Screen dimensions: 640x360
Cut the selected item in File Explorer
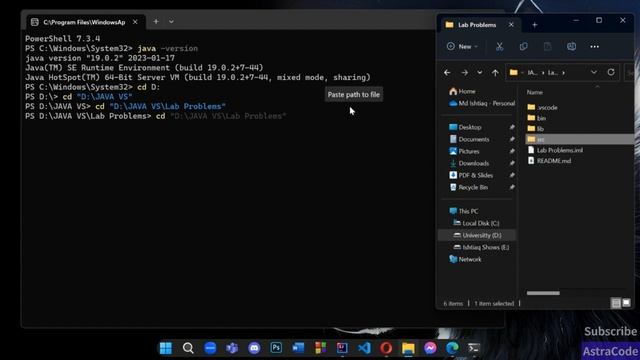(x=499, y=47)
